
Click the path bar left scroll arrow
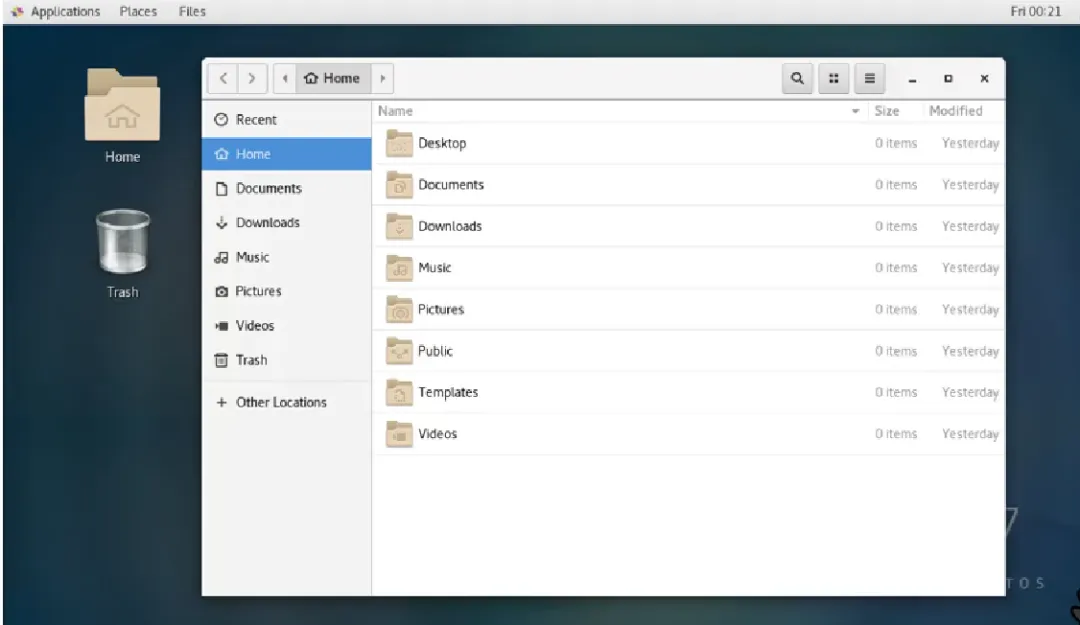click(284, 79)
